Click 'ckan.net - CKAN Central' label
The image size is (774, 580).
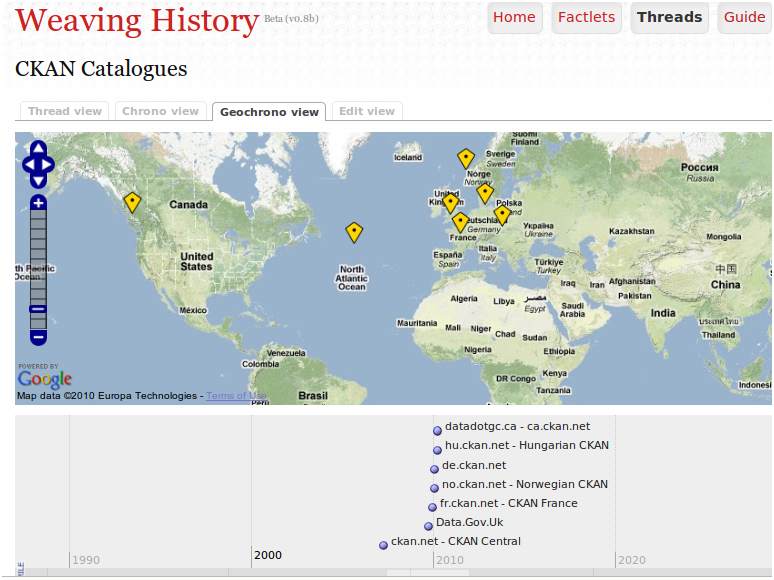click(456, 541)
